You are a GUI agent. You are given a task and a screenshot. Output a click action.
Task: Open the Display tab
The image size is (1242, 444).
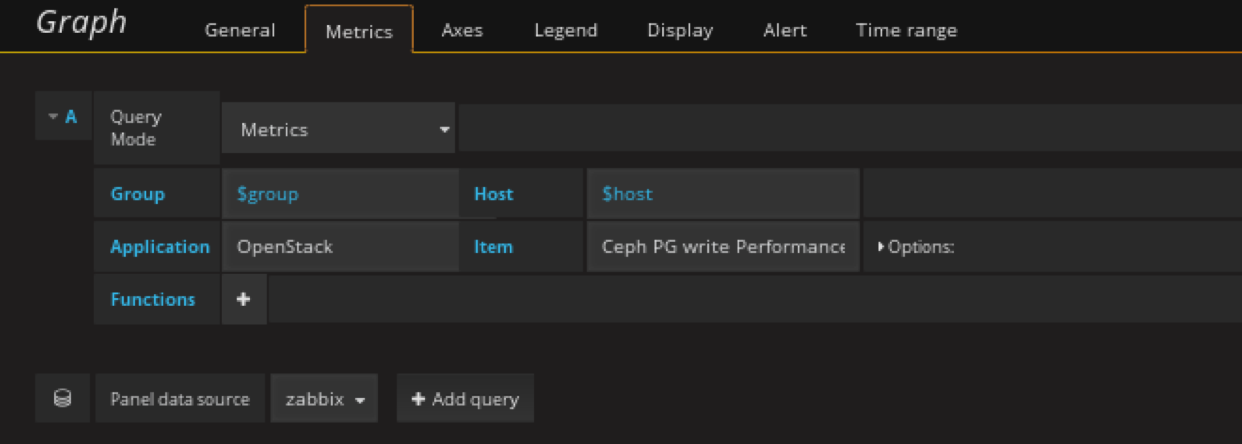click(680, 30)
